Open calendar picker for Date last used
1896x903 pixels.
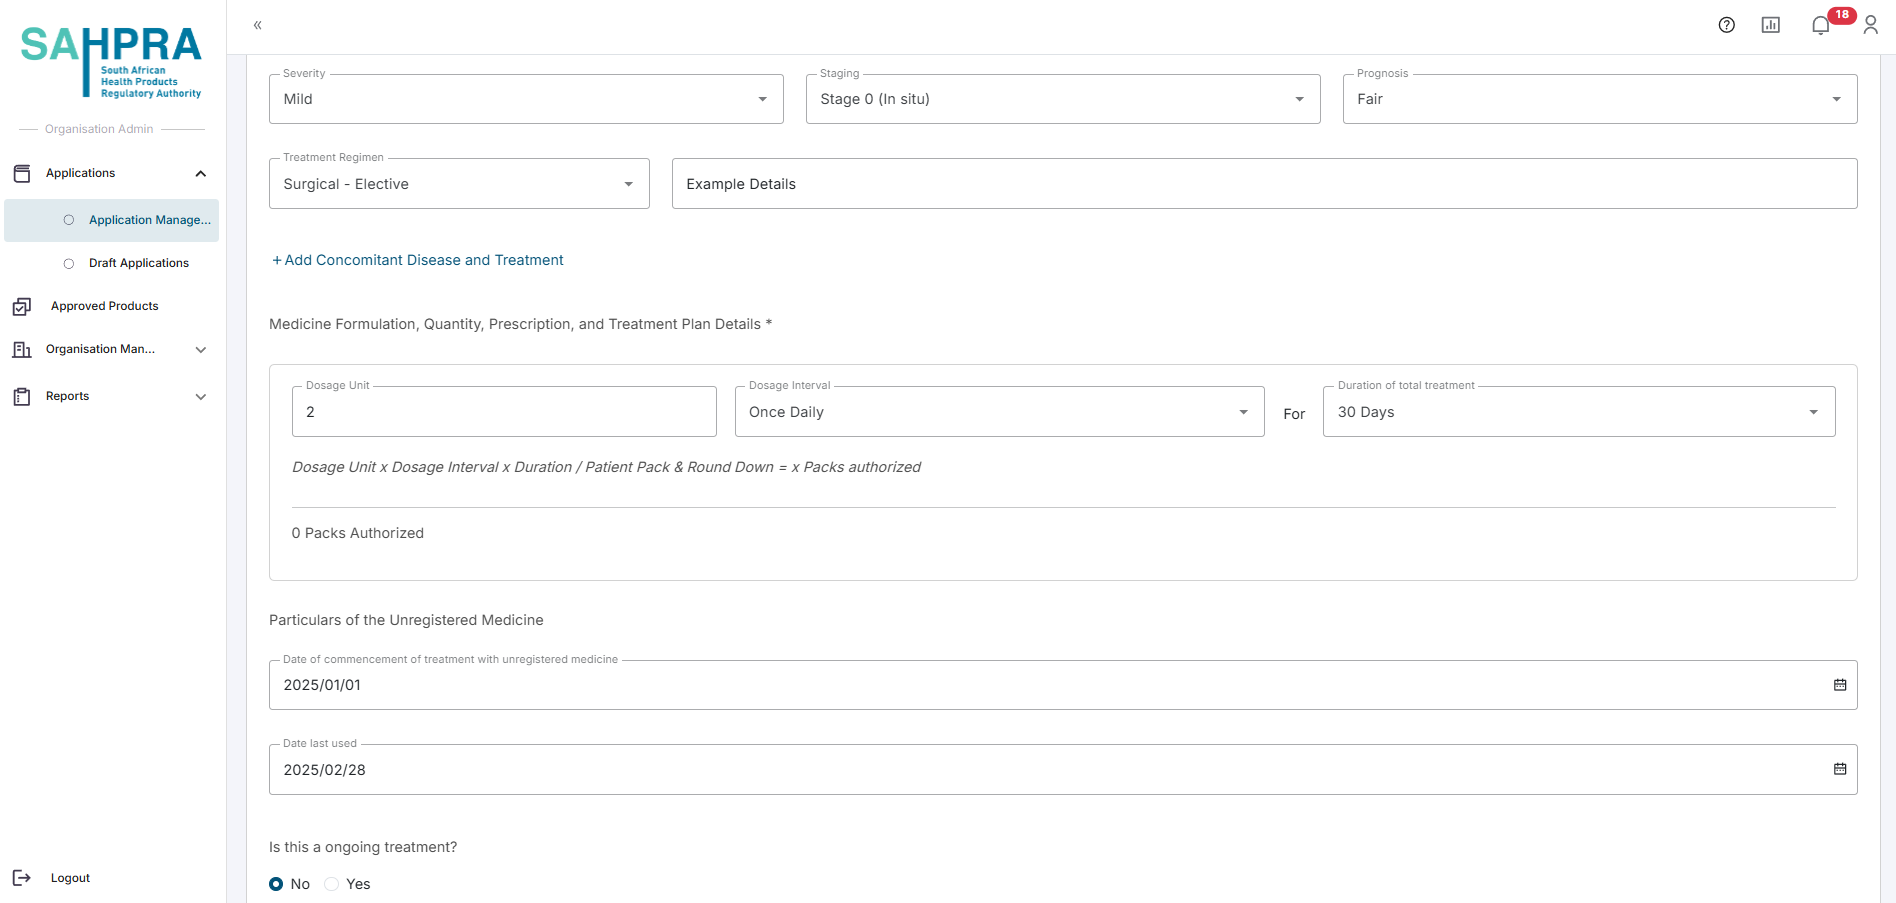[1839, 769]
